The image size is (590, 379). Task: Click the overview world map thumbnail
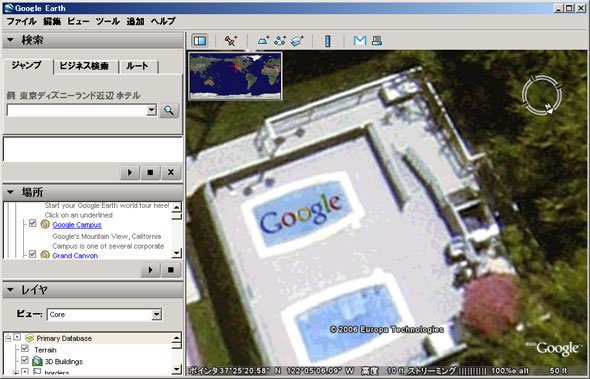point(235,76)
